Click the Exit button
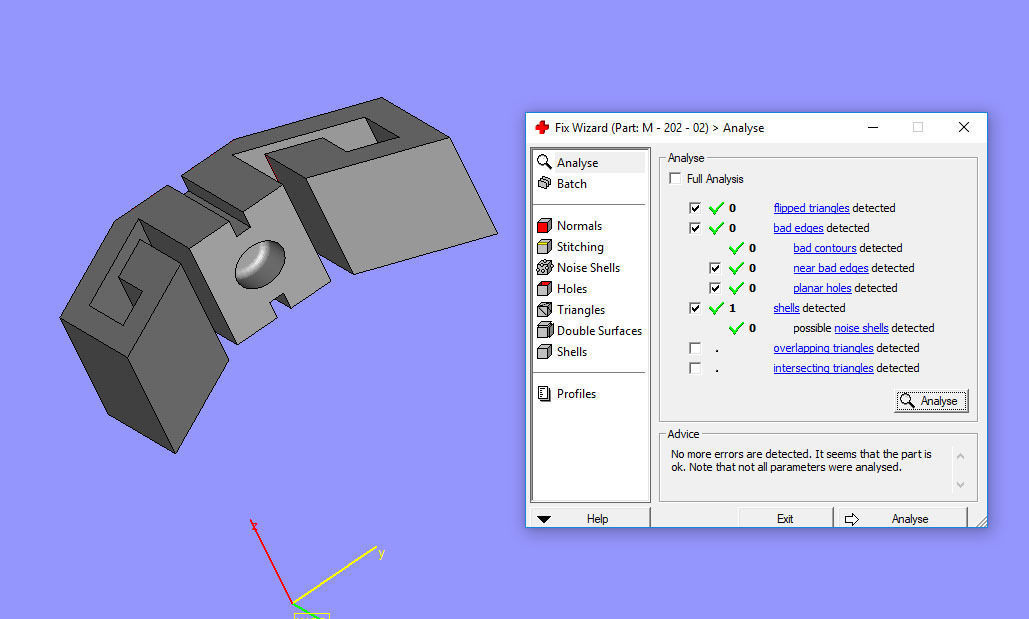The height and width of the screenshot is (619, 1029). click(786, 519)
